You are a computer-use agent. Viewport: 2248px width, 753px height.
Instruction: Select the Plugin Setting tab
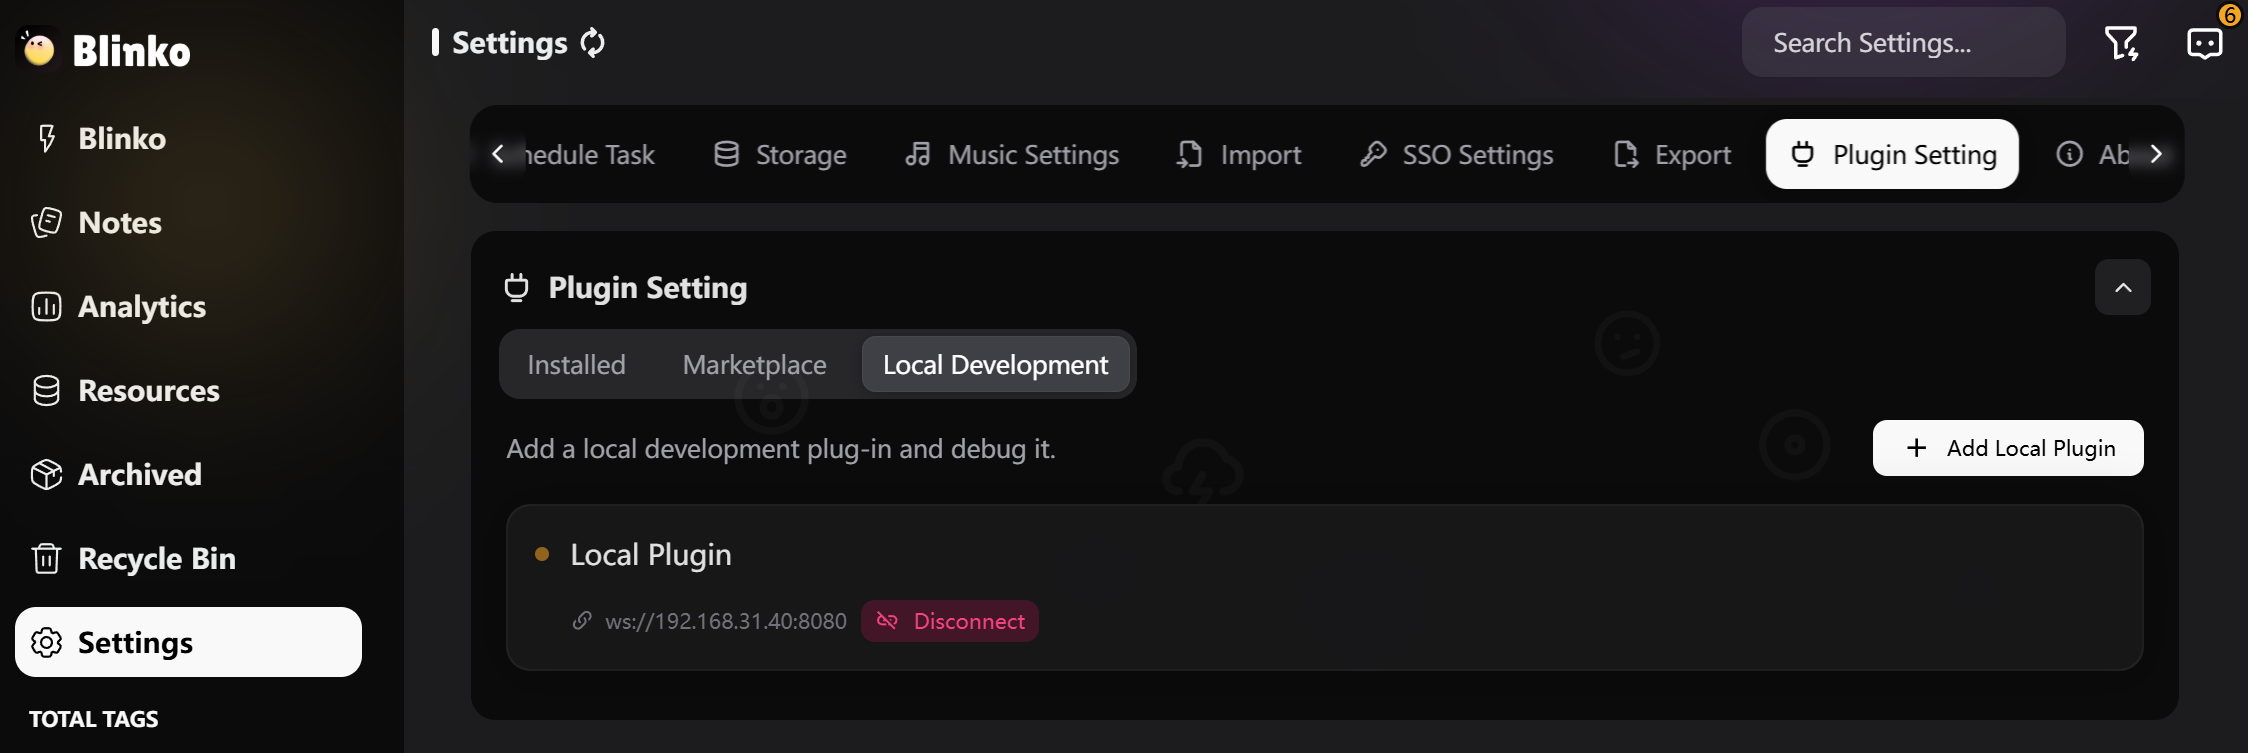[x=1892, y=154]
